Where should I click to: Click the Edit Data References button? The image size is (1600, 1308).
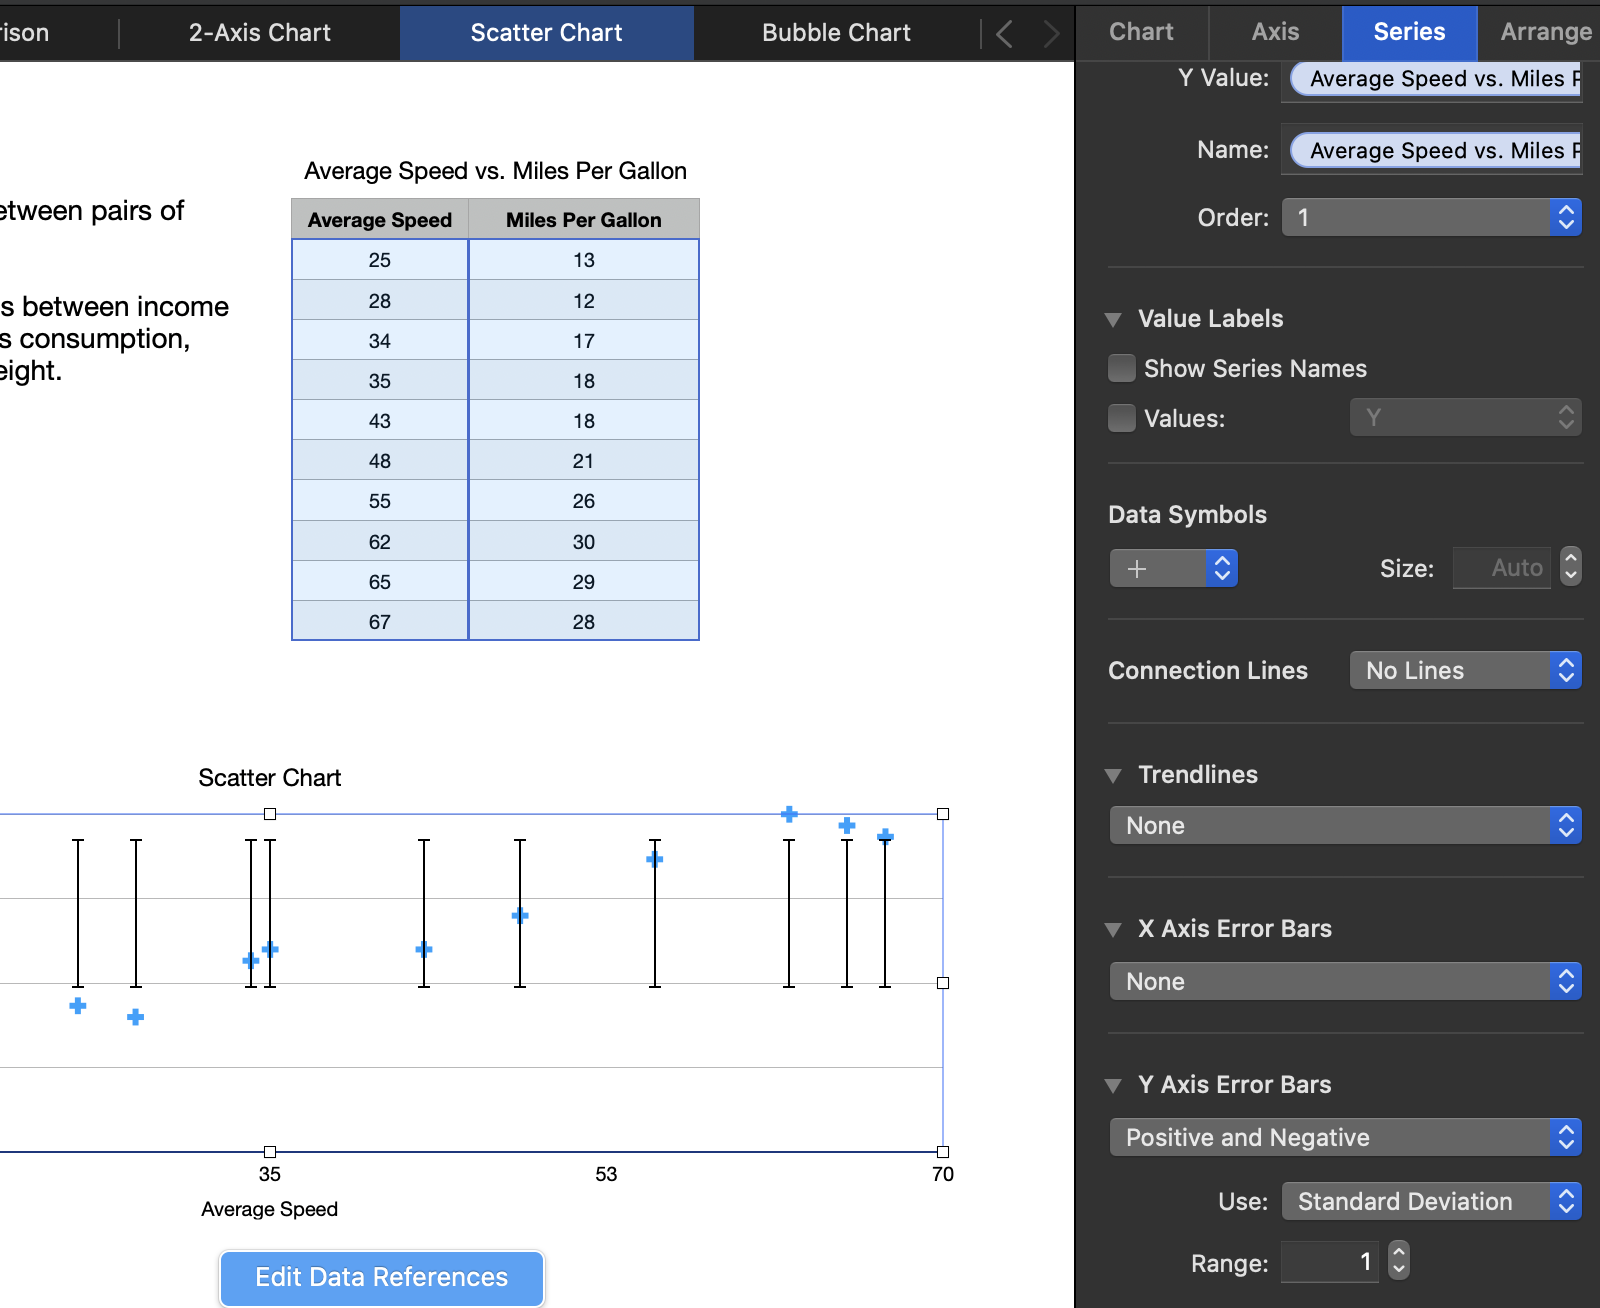point(382,1277)
